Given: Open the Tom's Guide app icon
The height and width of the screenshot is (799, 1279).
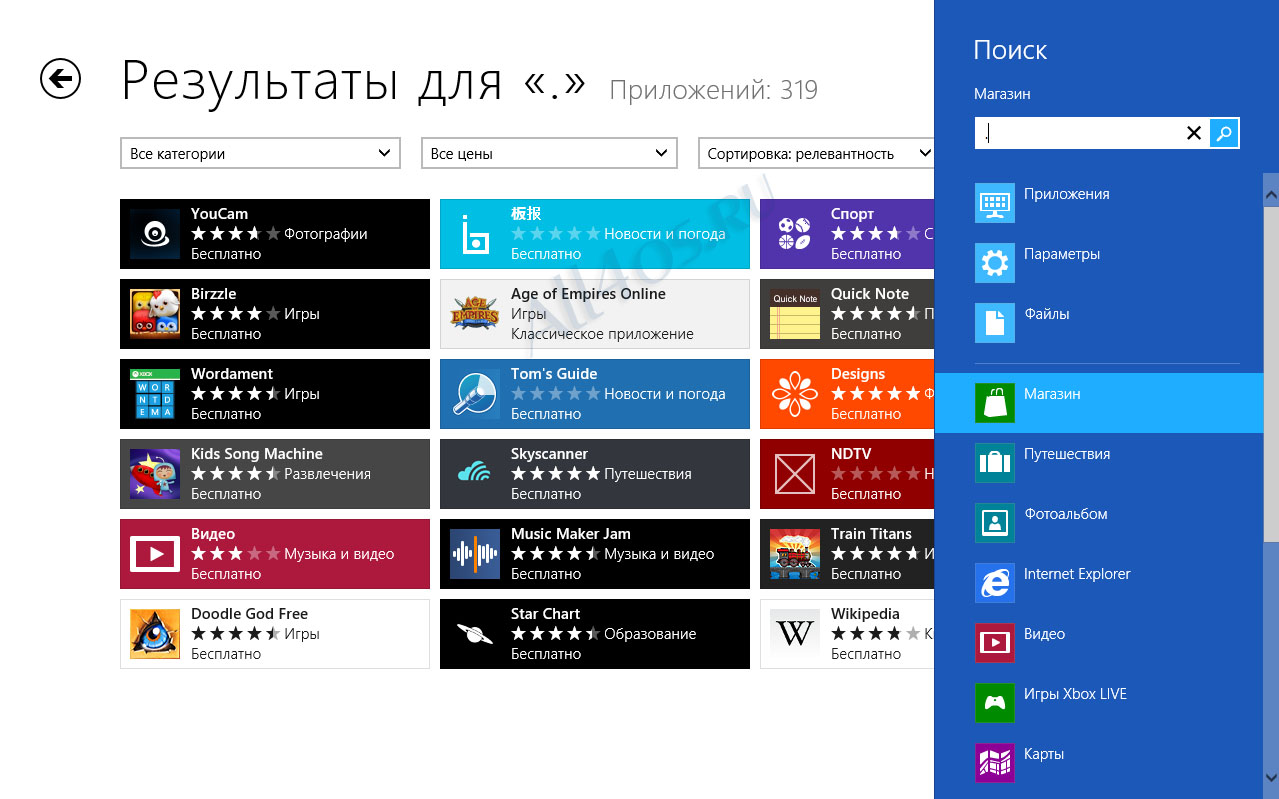Looking at the screenshot, I should [475, 394].
